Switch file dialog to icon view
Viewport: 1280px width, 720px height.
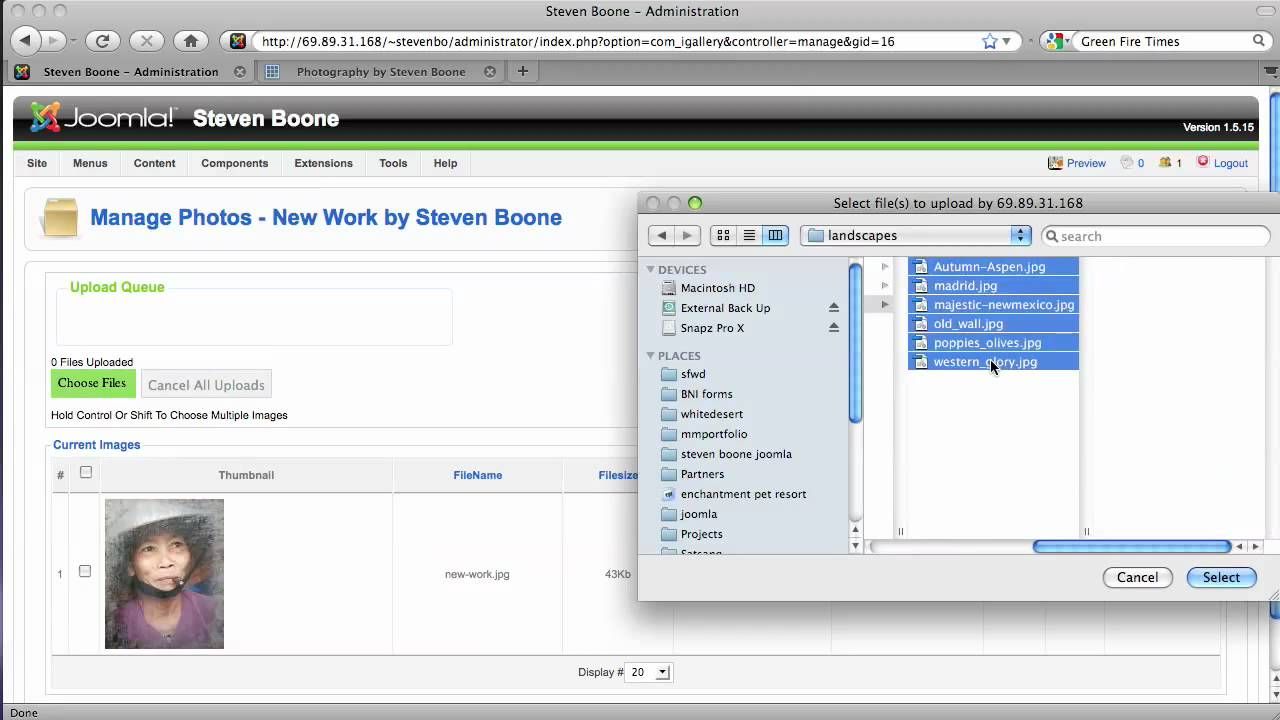tap(723, 235)
